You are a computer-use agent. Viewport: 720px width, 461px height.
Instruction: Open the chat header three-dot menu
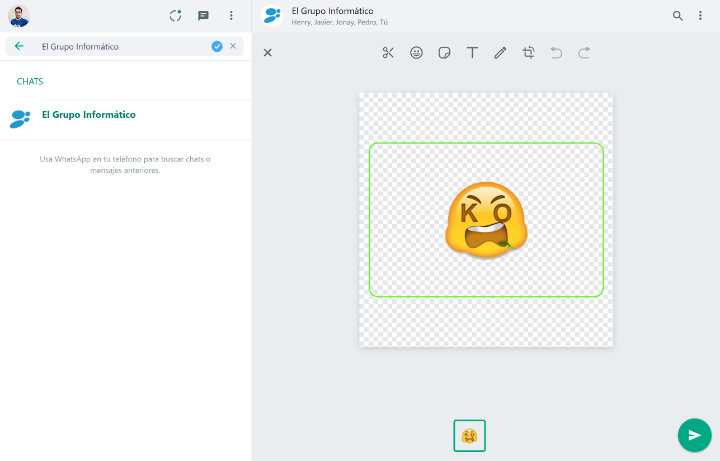coord(700,16)
